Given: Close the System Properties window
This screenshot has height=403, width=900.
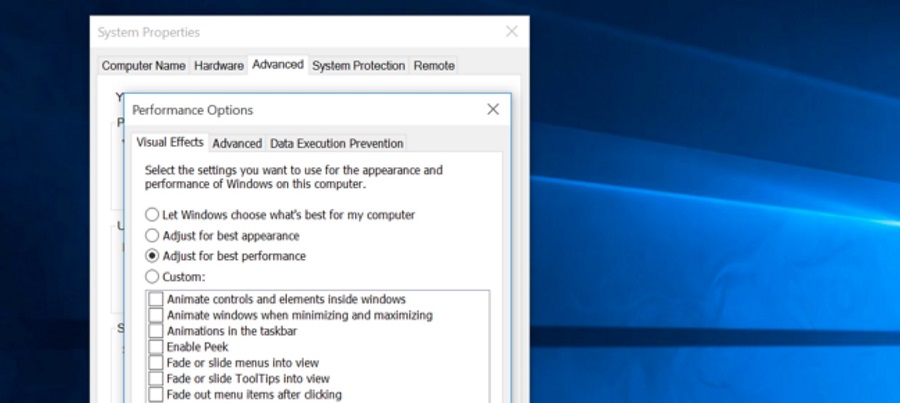Looking at the screenshot, I should pyautogui.click(x=512, y=32).
